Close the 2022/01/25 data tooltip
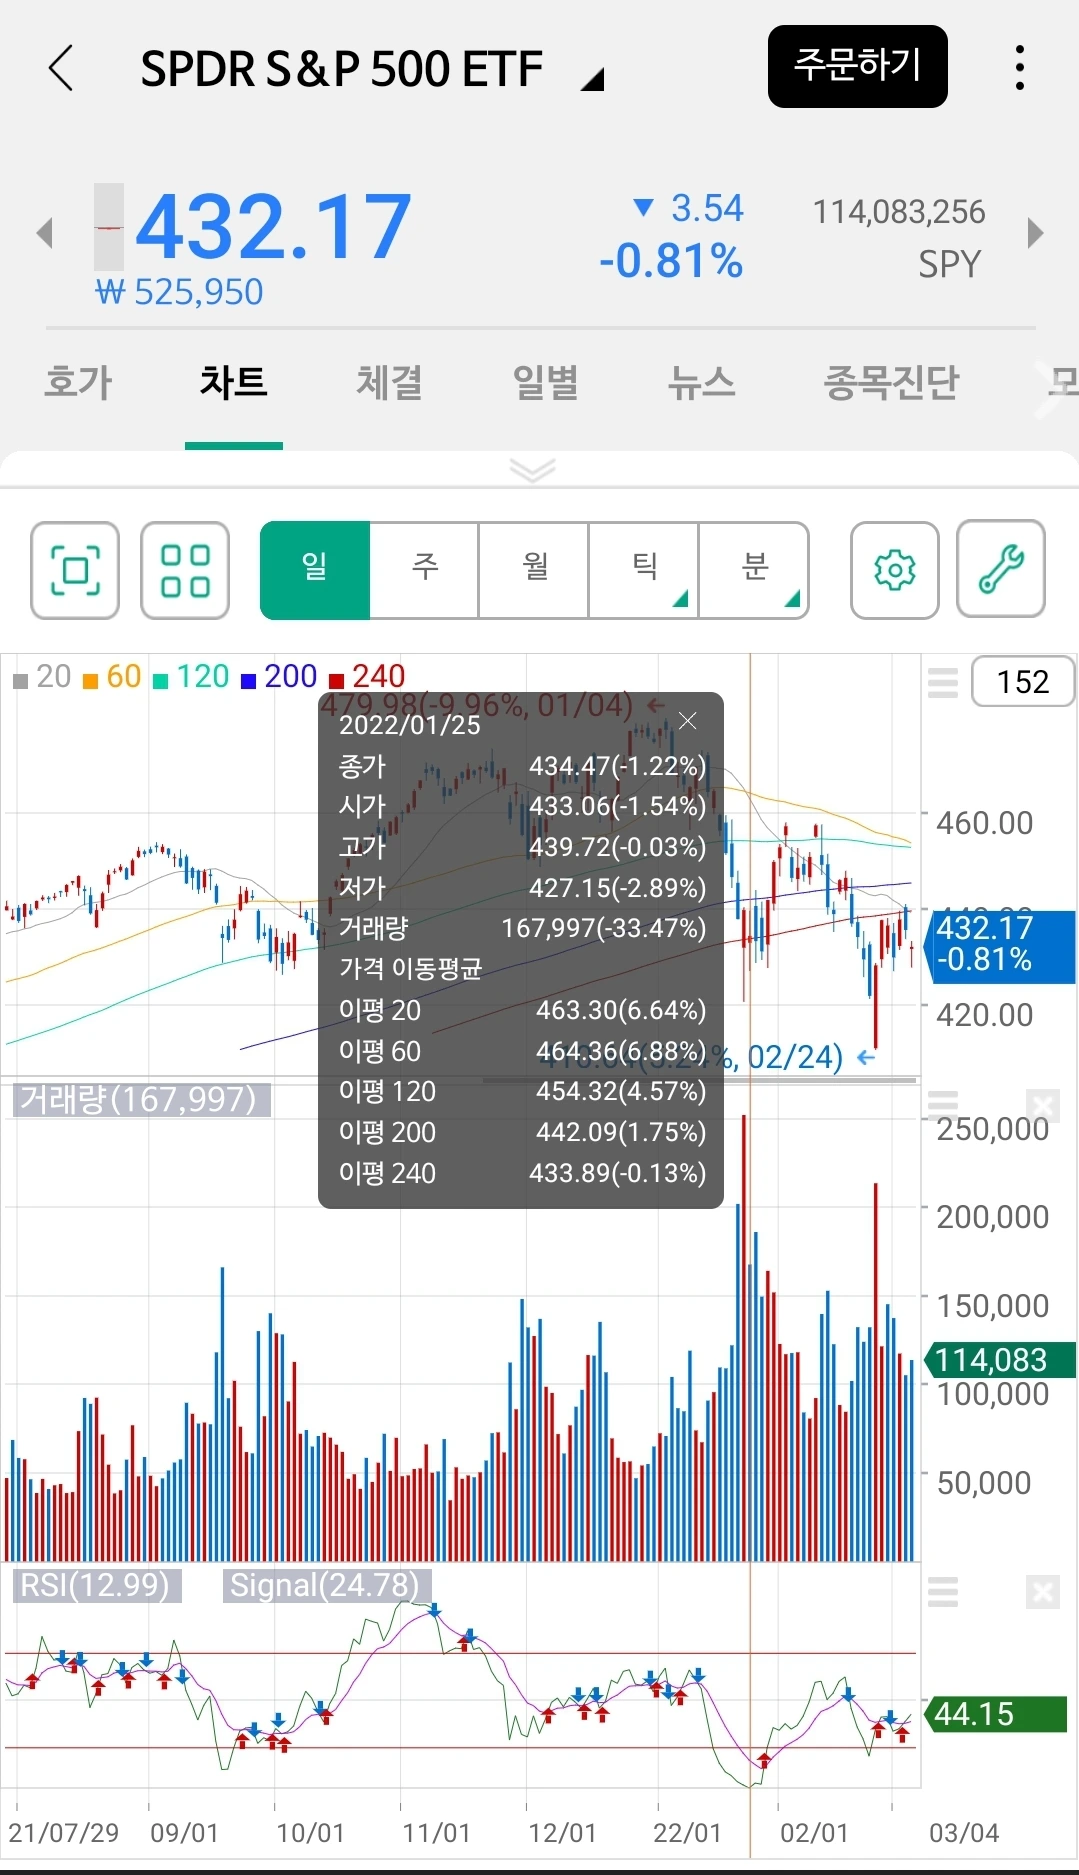 pyautogui.click(x=687, y=720)
